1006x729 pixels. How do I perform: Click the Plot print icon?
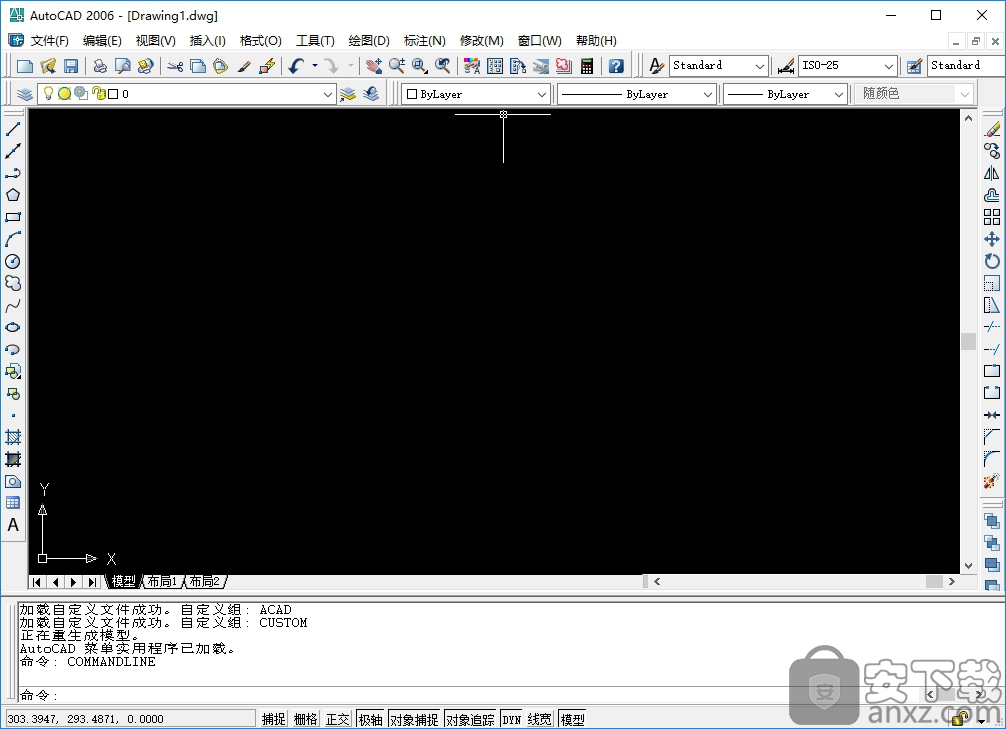[100, 65]
